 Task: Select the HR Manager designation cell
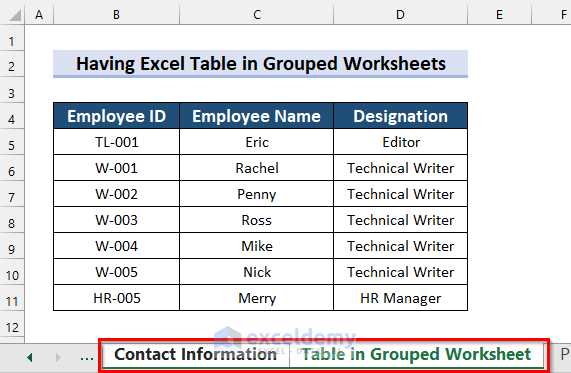[x=401, y=298]
